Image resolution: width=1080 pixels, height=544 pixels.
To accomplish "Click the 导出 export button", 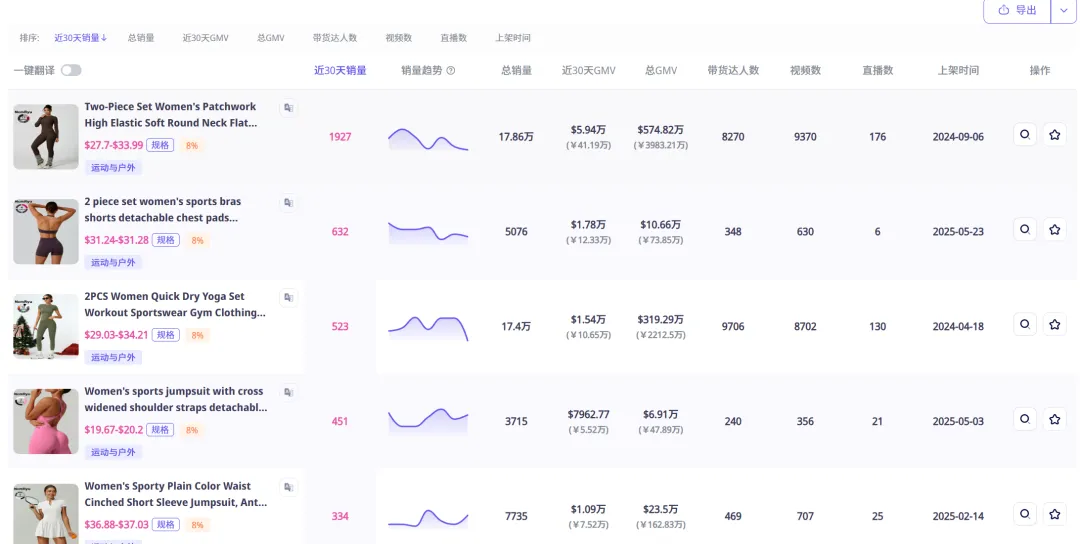I will click(x=1017, y=10).
